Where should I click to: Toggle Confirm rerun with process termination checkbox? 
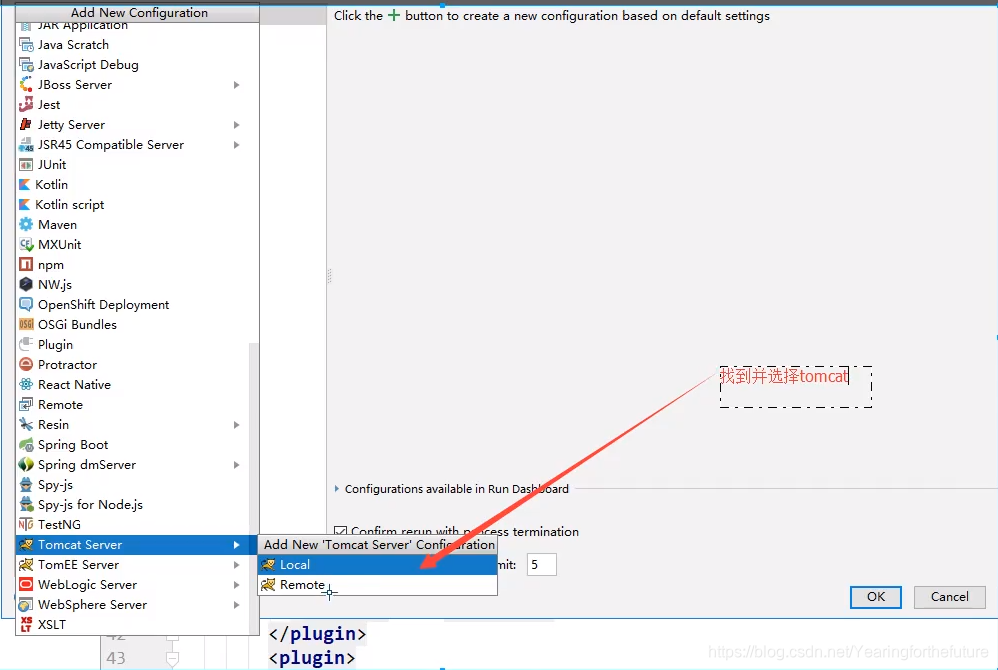point(341,531)
